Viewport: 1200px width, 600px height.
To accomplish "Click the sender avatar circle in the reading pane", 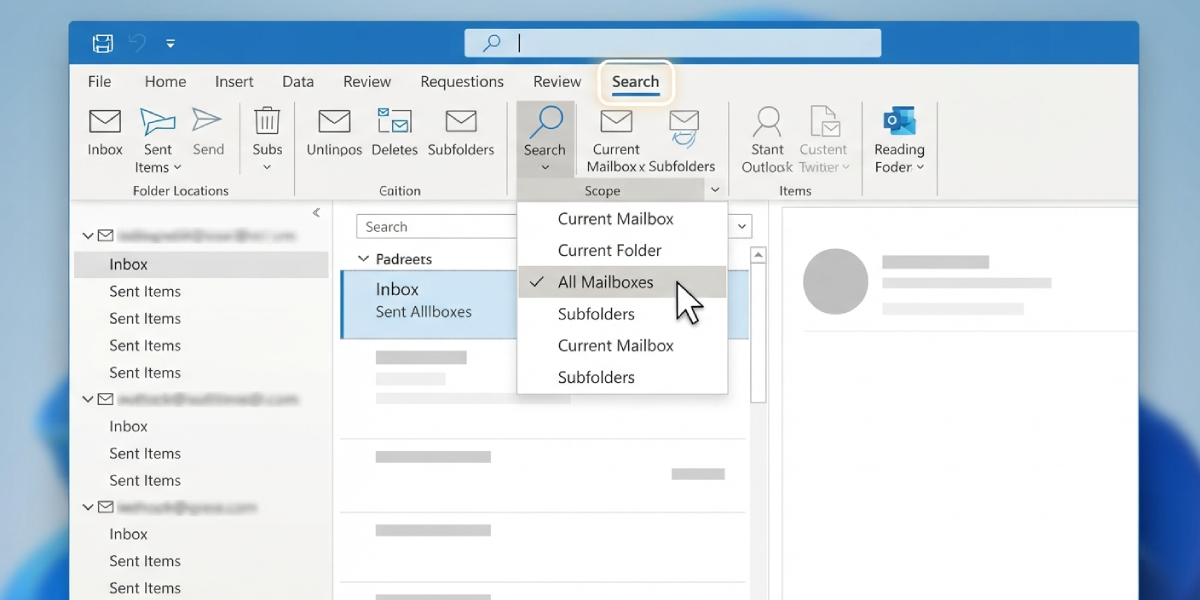I will (x=835, y=282).
